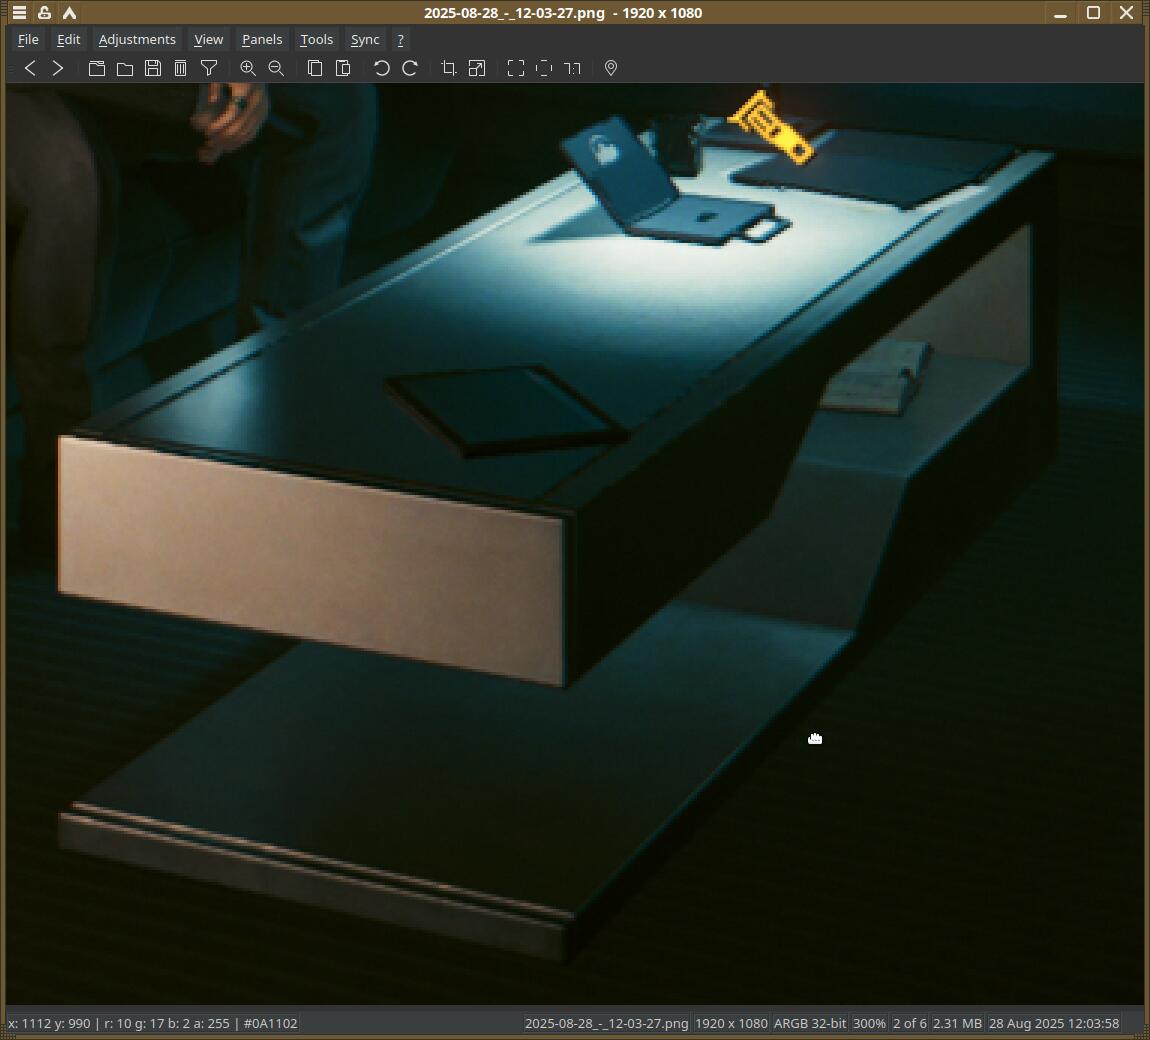The height and width of the screenshot is (1040, 1150).
Task: Open the Sync menu
Action: coord(365,40)
